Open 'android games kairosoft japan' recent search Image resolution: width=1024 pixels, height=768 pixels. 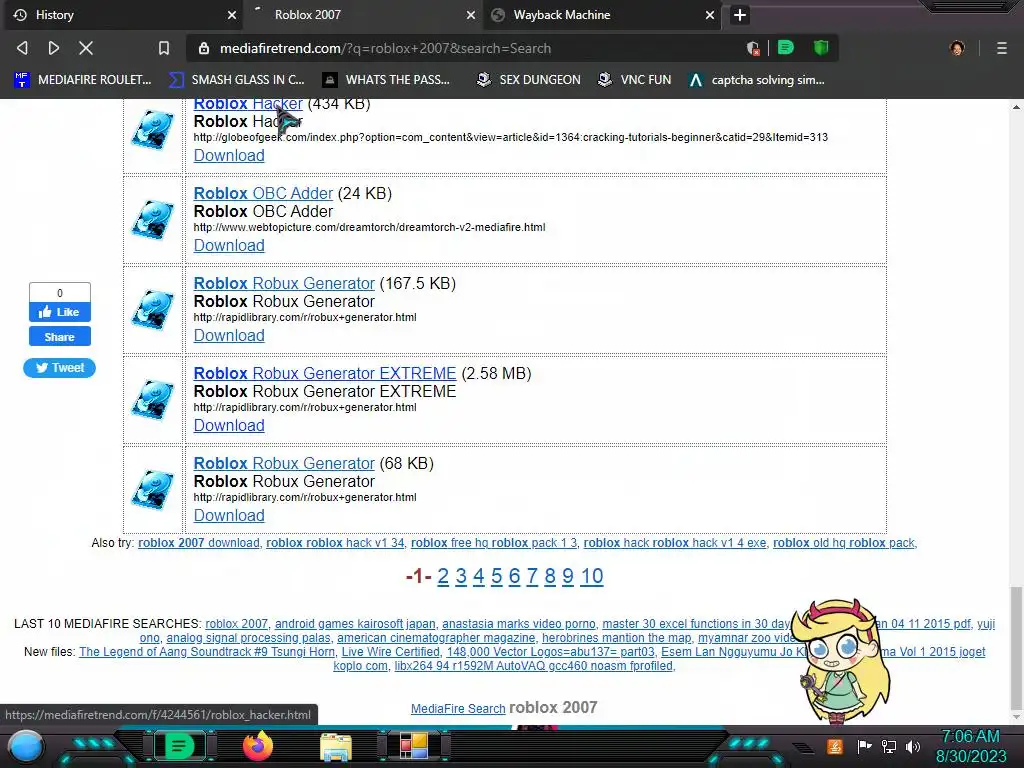point(355,624)
